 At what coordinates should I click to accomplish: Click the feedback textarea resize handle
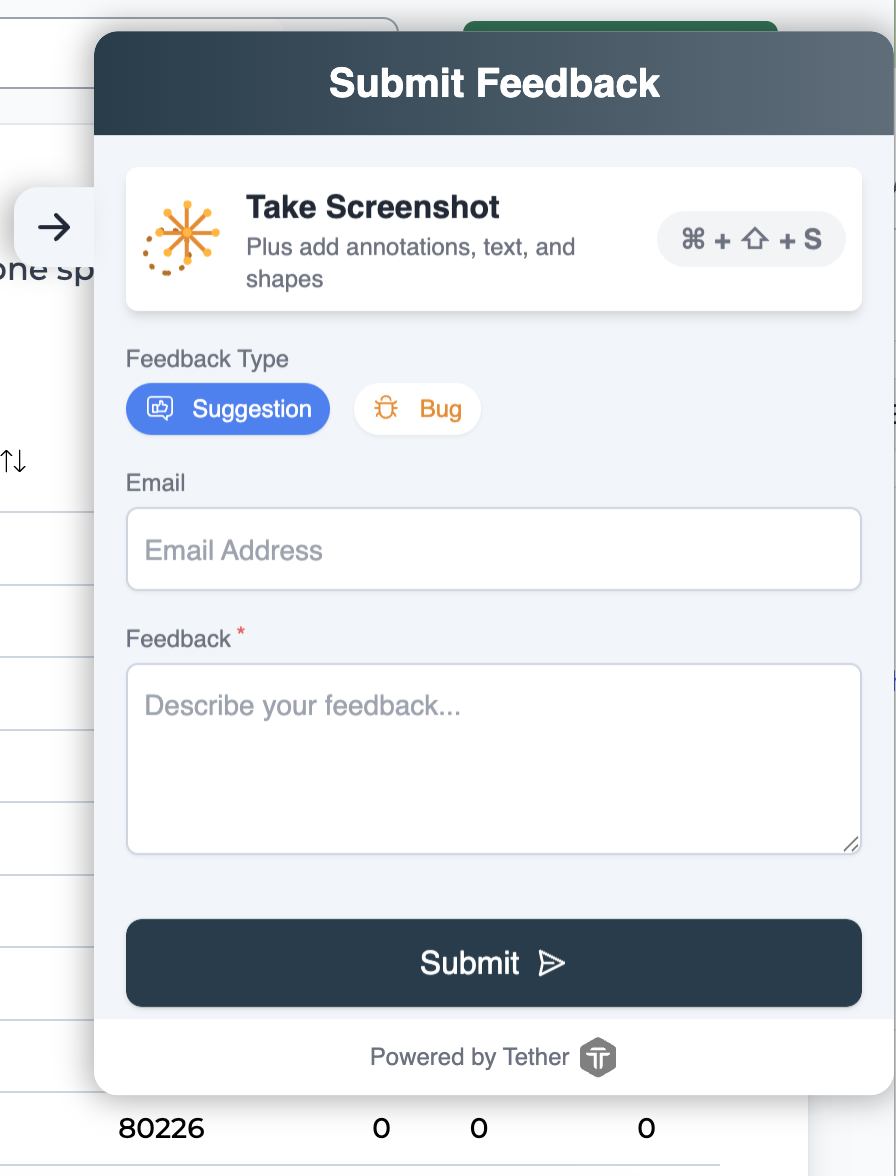[x=851, y=844]
